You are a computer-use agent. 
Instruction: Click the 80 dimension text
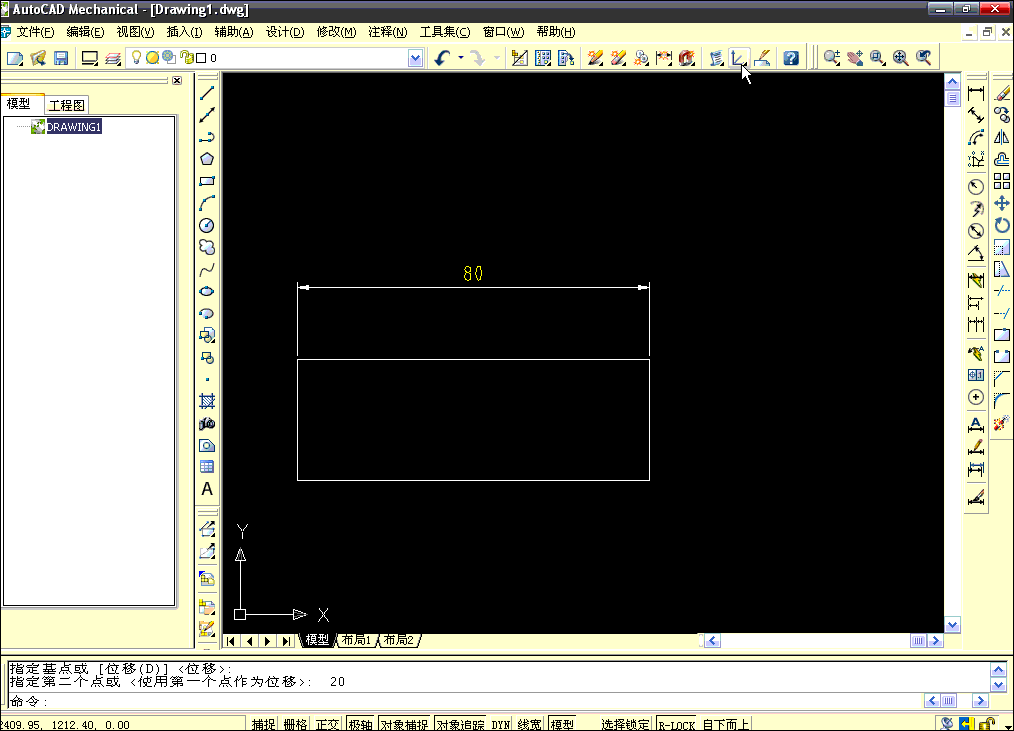(x=473, y=274)
